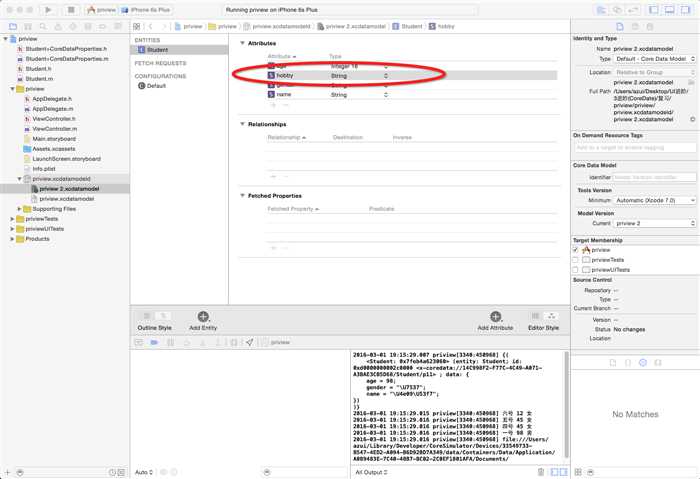Activate breakpoints toggle in debug bar

[154, 342]
